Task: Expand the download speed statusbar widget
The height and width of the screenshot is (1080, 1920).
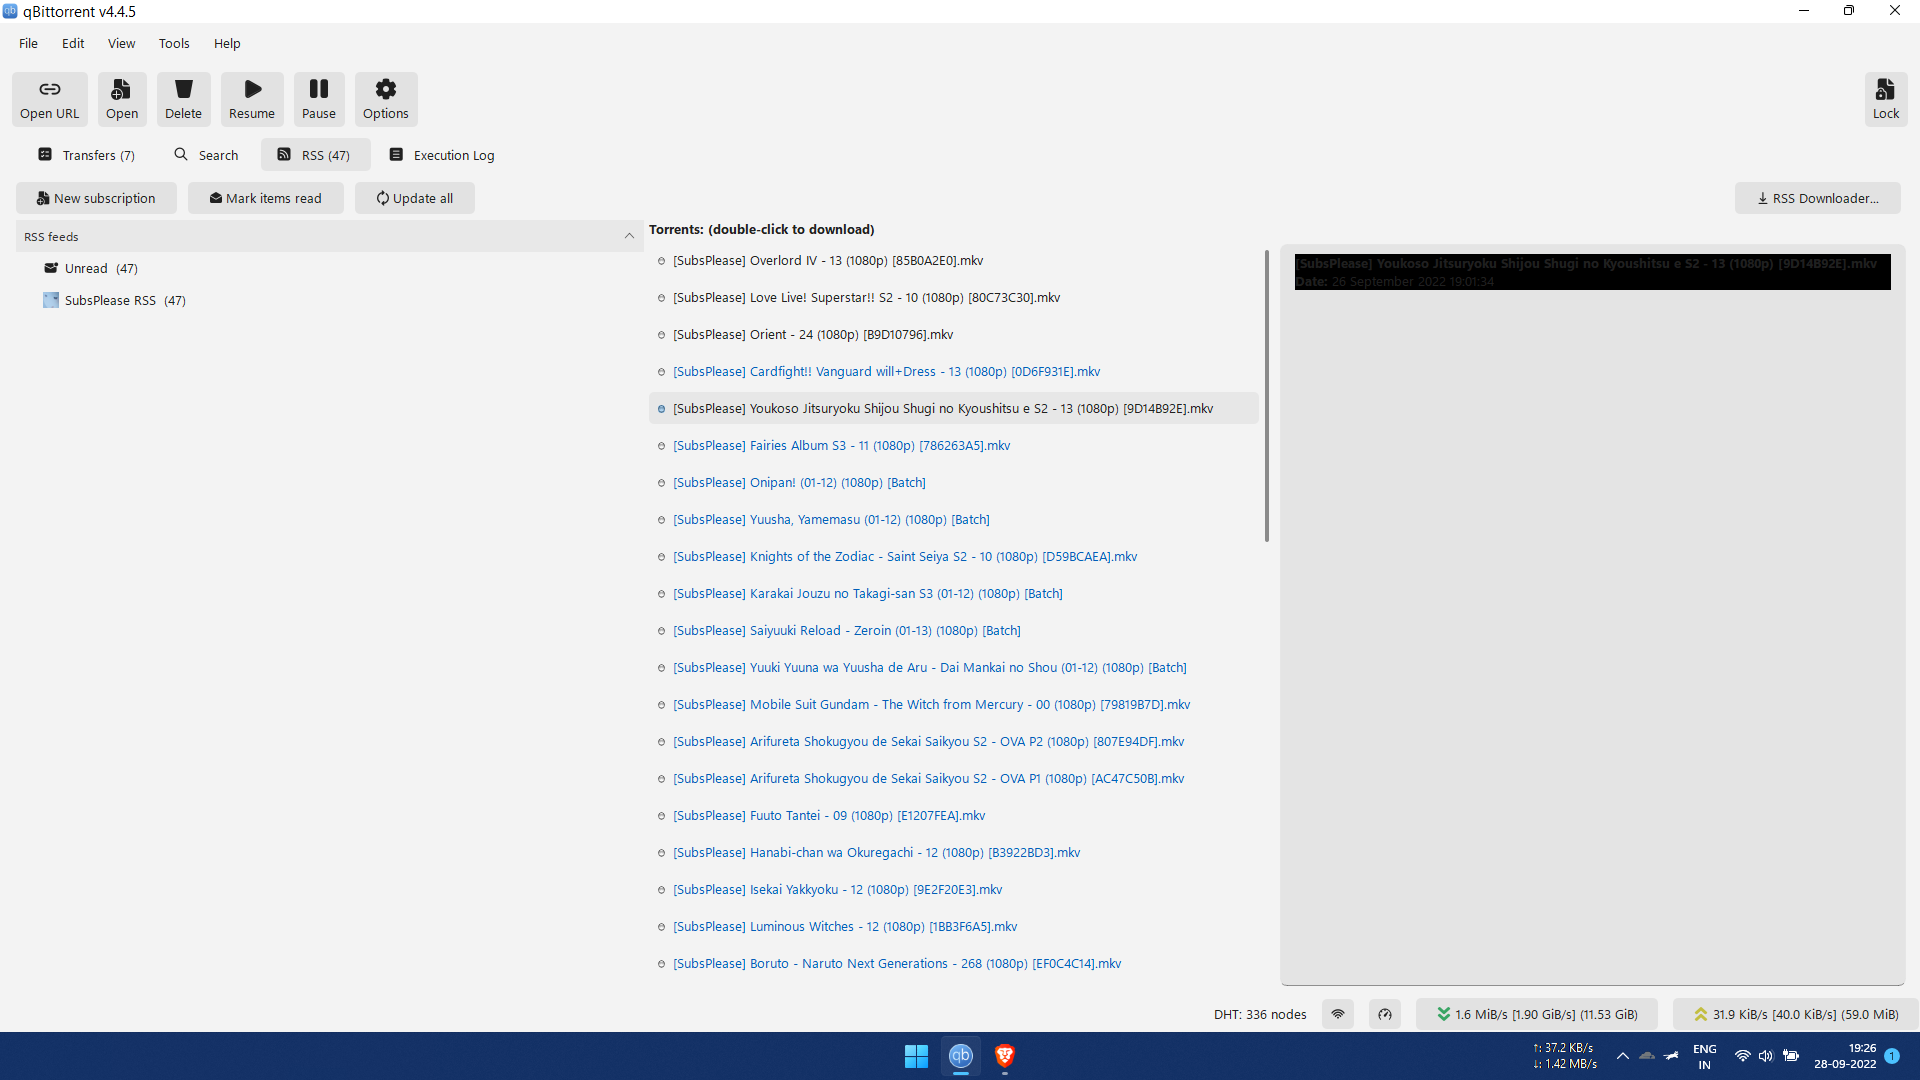Action: click(x=1537, y=1014)
